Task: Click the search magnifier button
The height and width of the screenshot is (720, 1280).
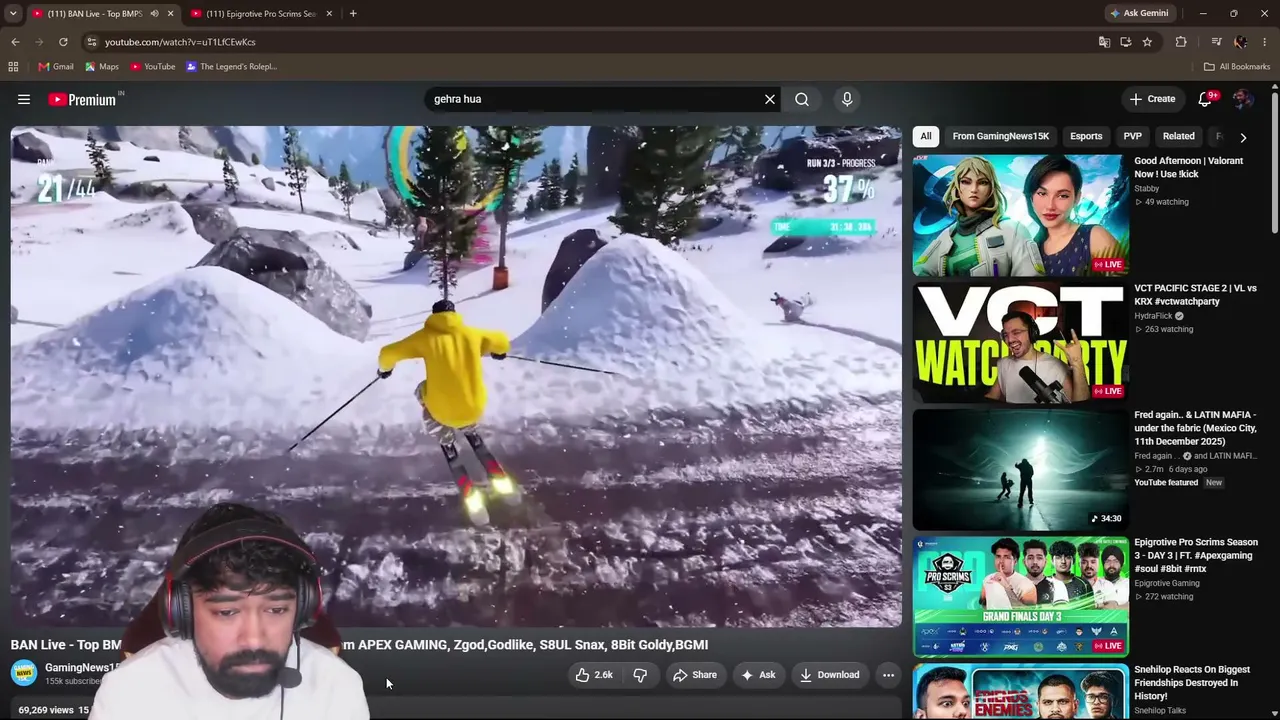Action: 802,99
